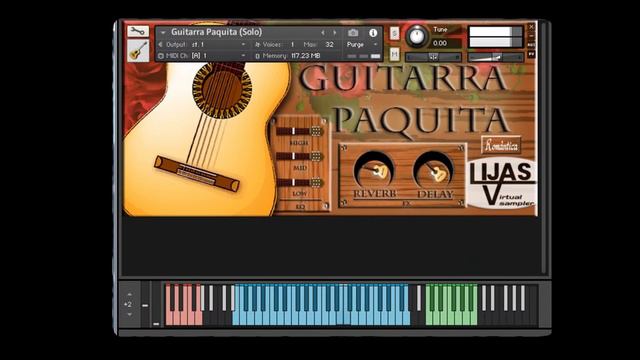Expand the Guitarra Paquita instrument name dropdown
The height and width of the screenshot is (360, 640).
click(163, 32)
